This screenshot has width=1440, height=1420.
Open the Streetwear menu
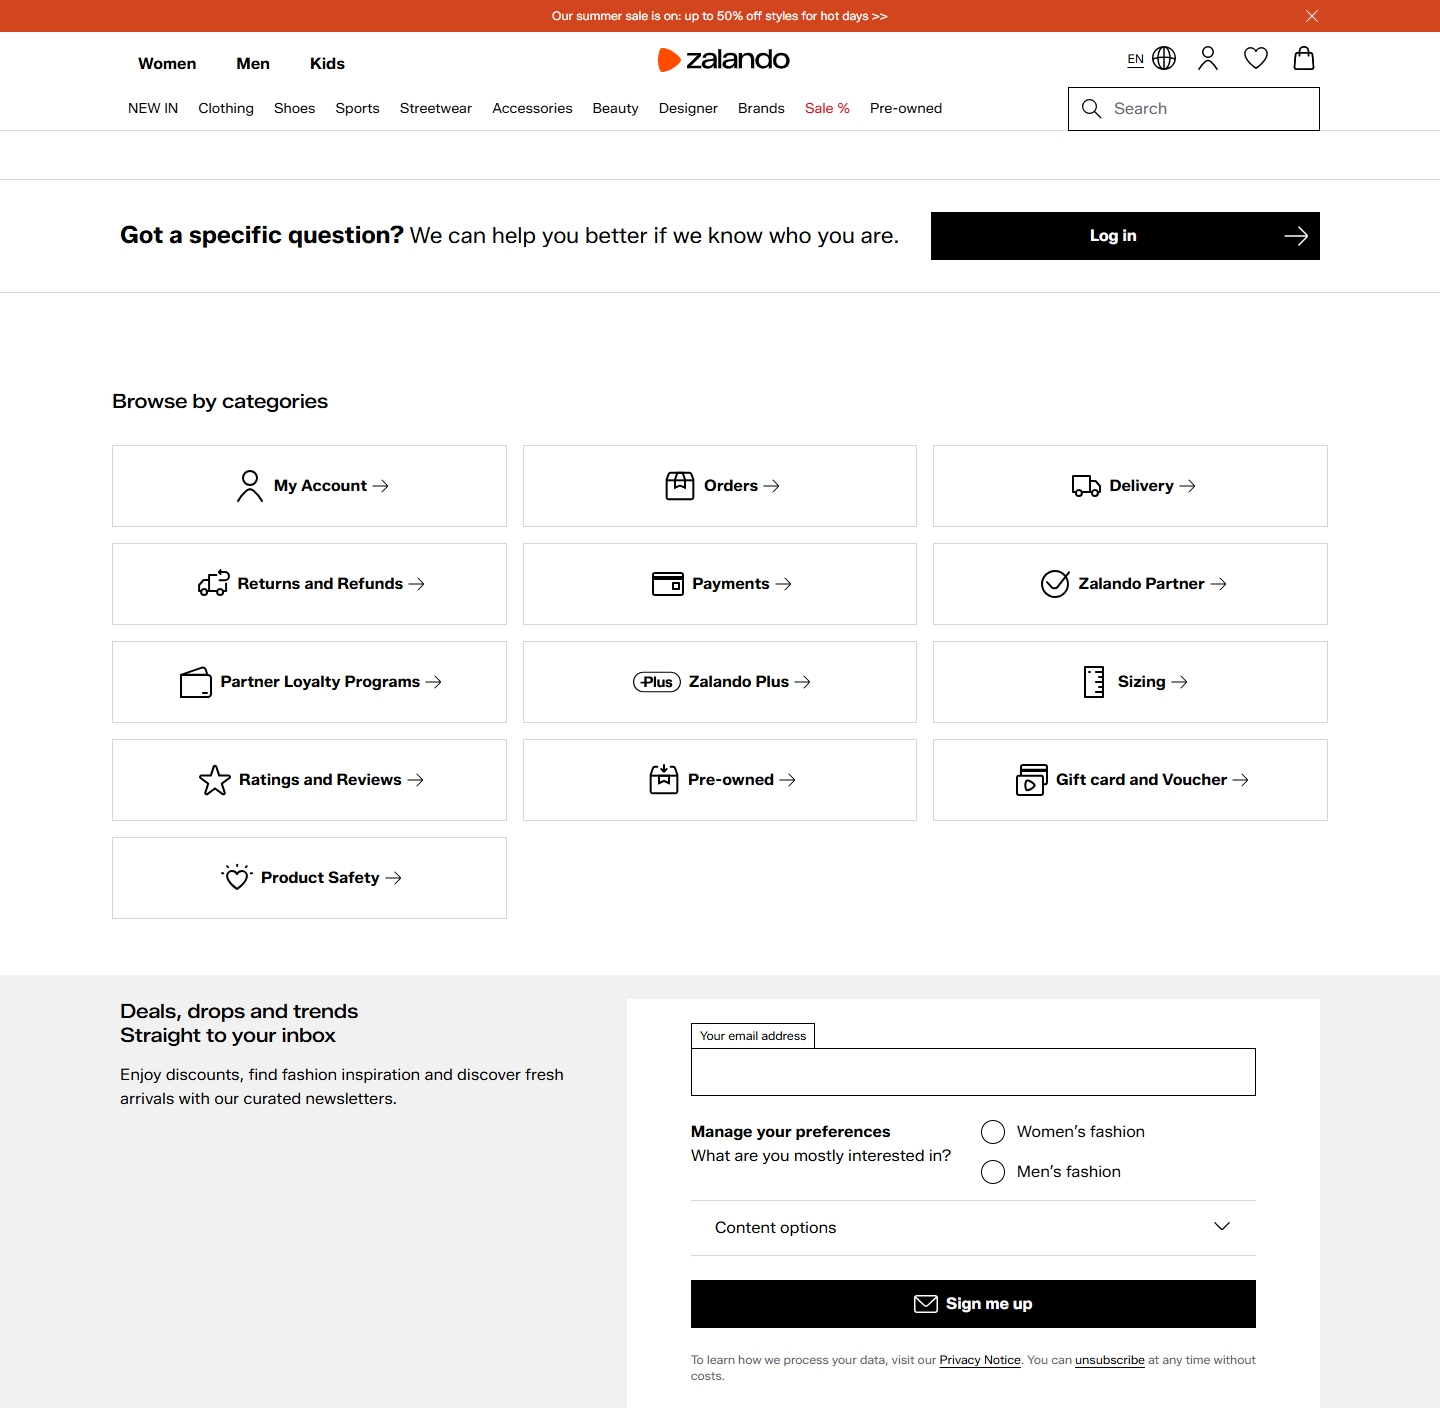click(x=436, y=109)
